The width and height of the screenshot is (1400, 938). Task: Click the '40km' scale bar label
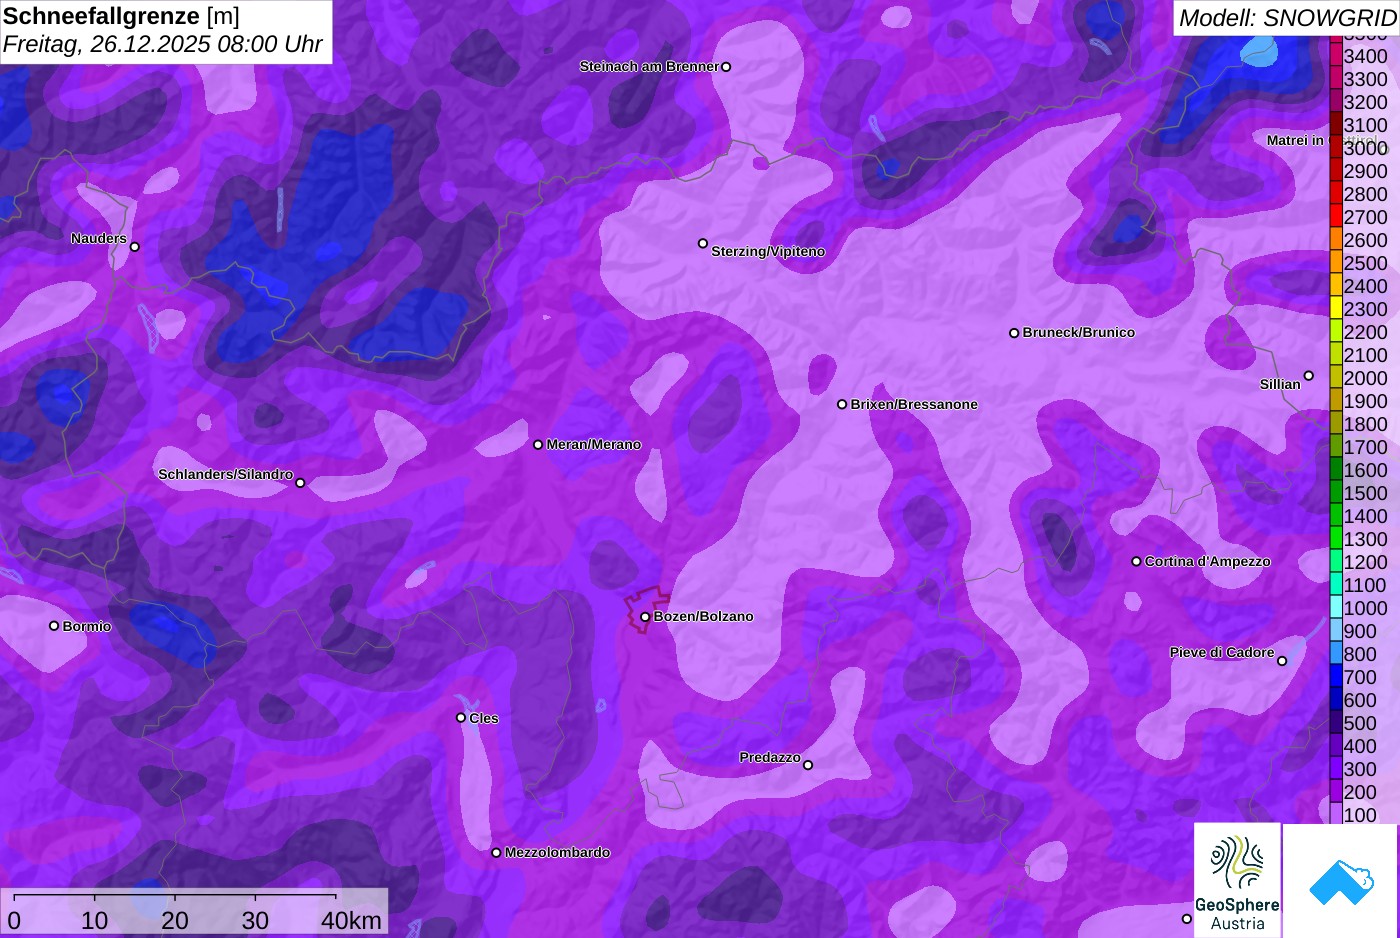pyautogui.click(x=351, y=920)
